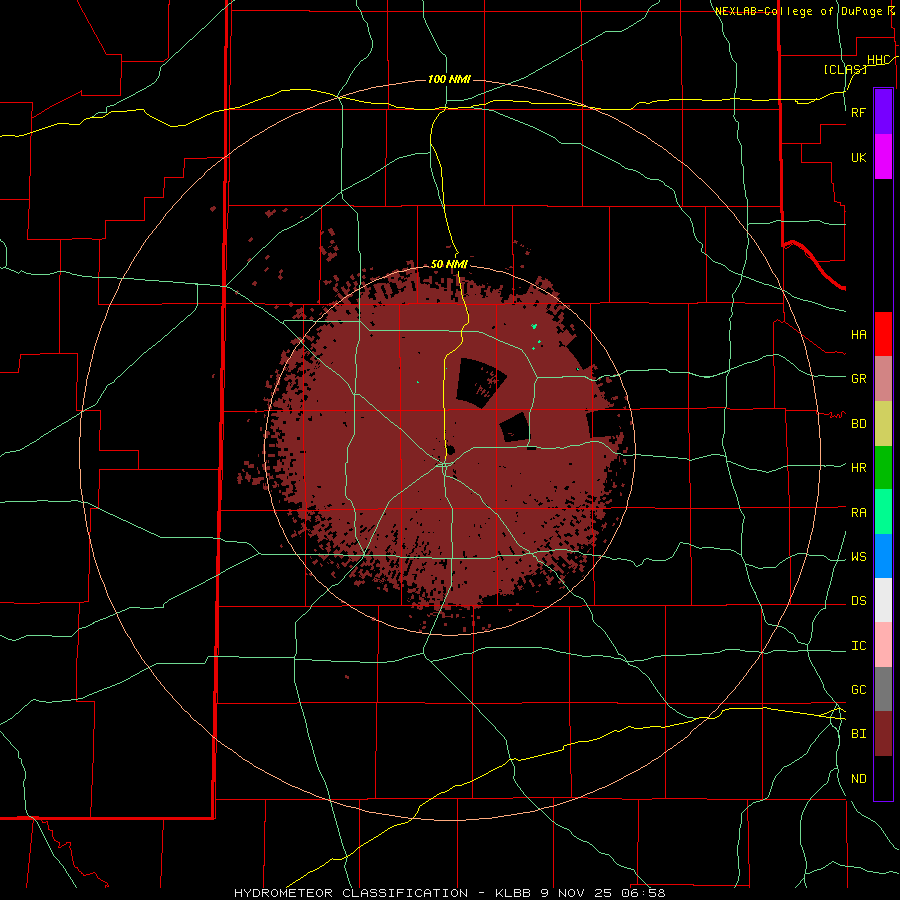The height and width of the screenshot is (900, 900).
Task: Click the WS legend label
Action: [859, 557]
